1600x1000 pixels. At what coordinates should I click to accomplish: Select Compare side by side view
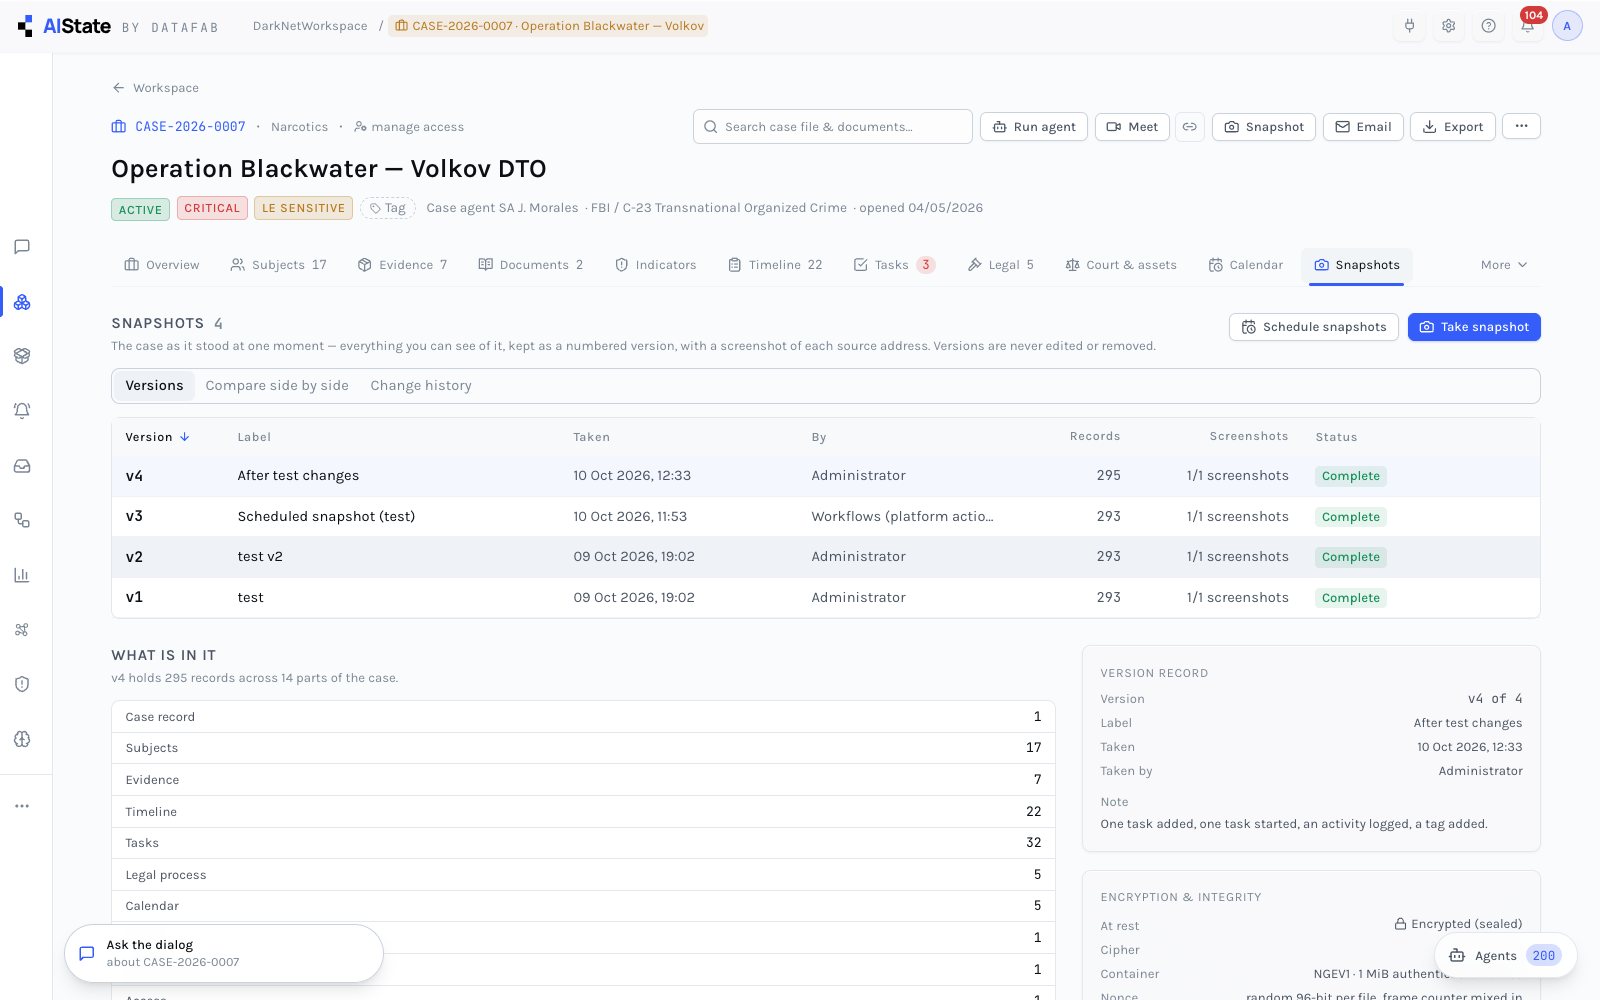tap(277, 386)
